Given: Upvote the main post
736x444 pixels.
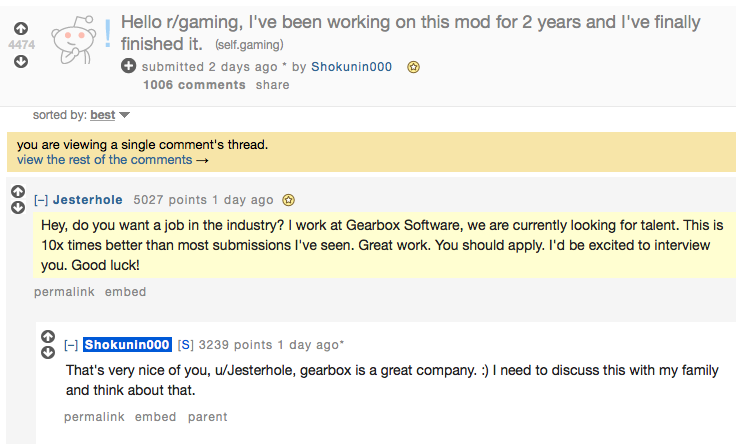Looking at the screenshot, I should pos(21,29).
